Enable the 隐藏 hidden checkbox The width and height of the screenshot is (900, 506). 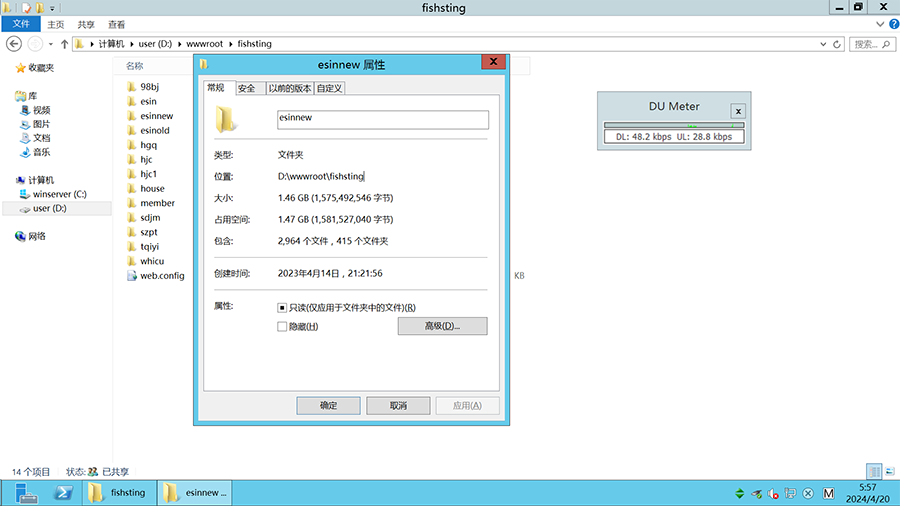(x=282, y=327)
